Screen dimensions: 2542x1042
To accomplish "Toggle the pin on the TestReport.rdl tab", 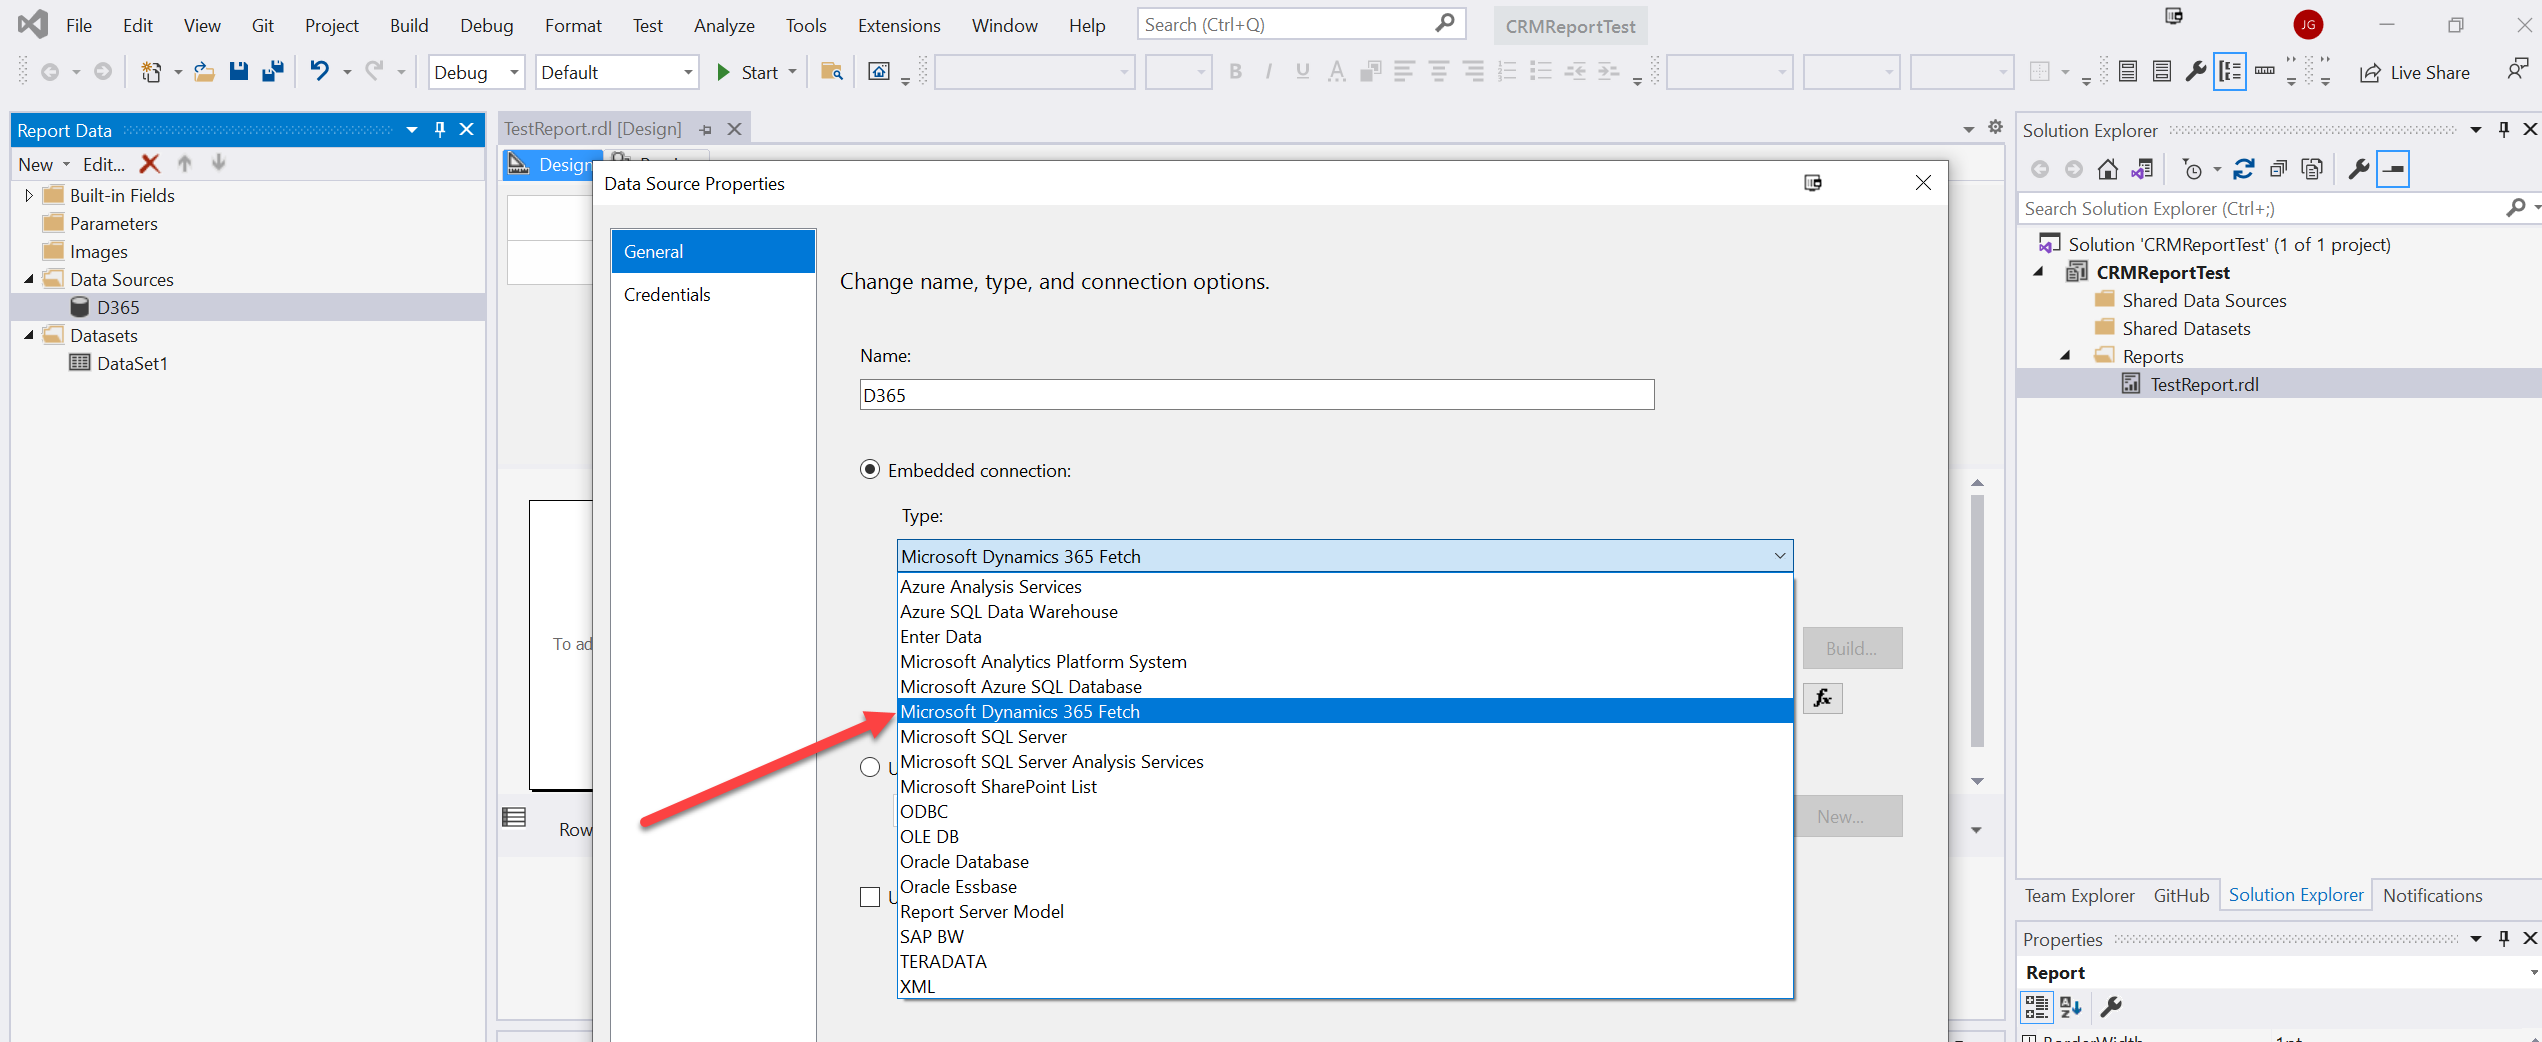I will coord(706,130).
